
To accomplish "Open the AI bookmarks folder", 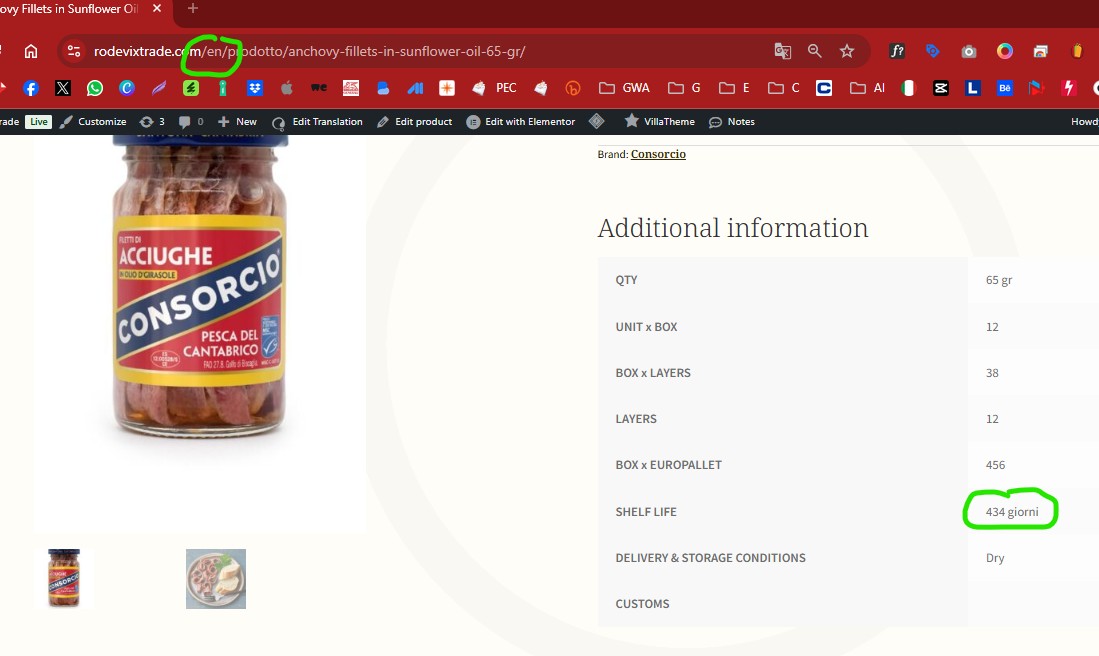I will coord(867,88).
